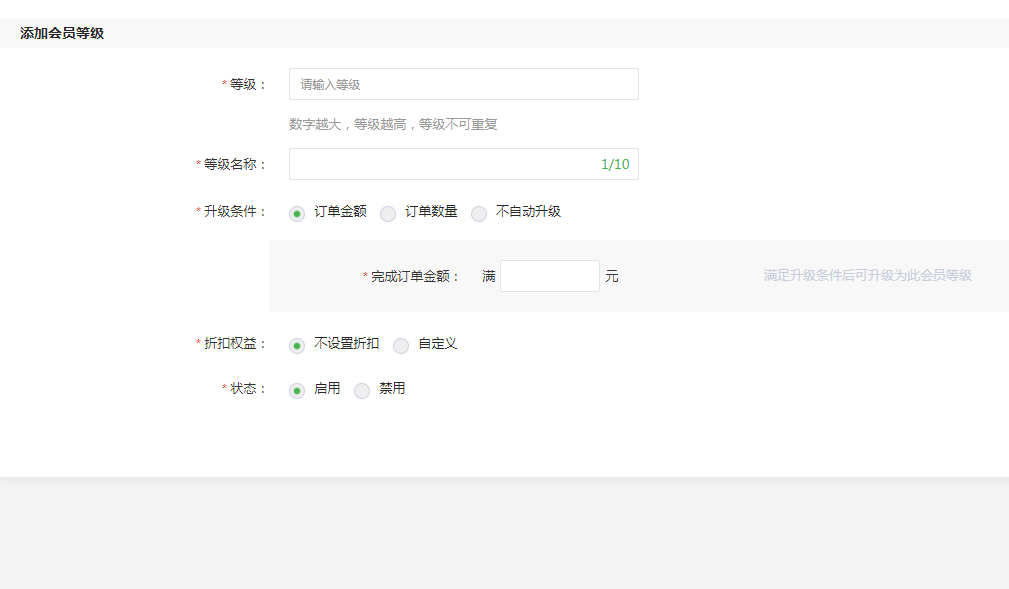Click the 升级条件 label
This screenshot has width=1009, height=589.
231,212
